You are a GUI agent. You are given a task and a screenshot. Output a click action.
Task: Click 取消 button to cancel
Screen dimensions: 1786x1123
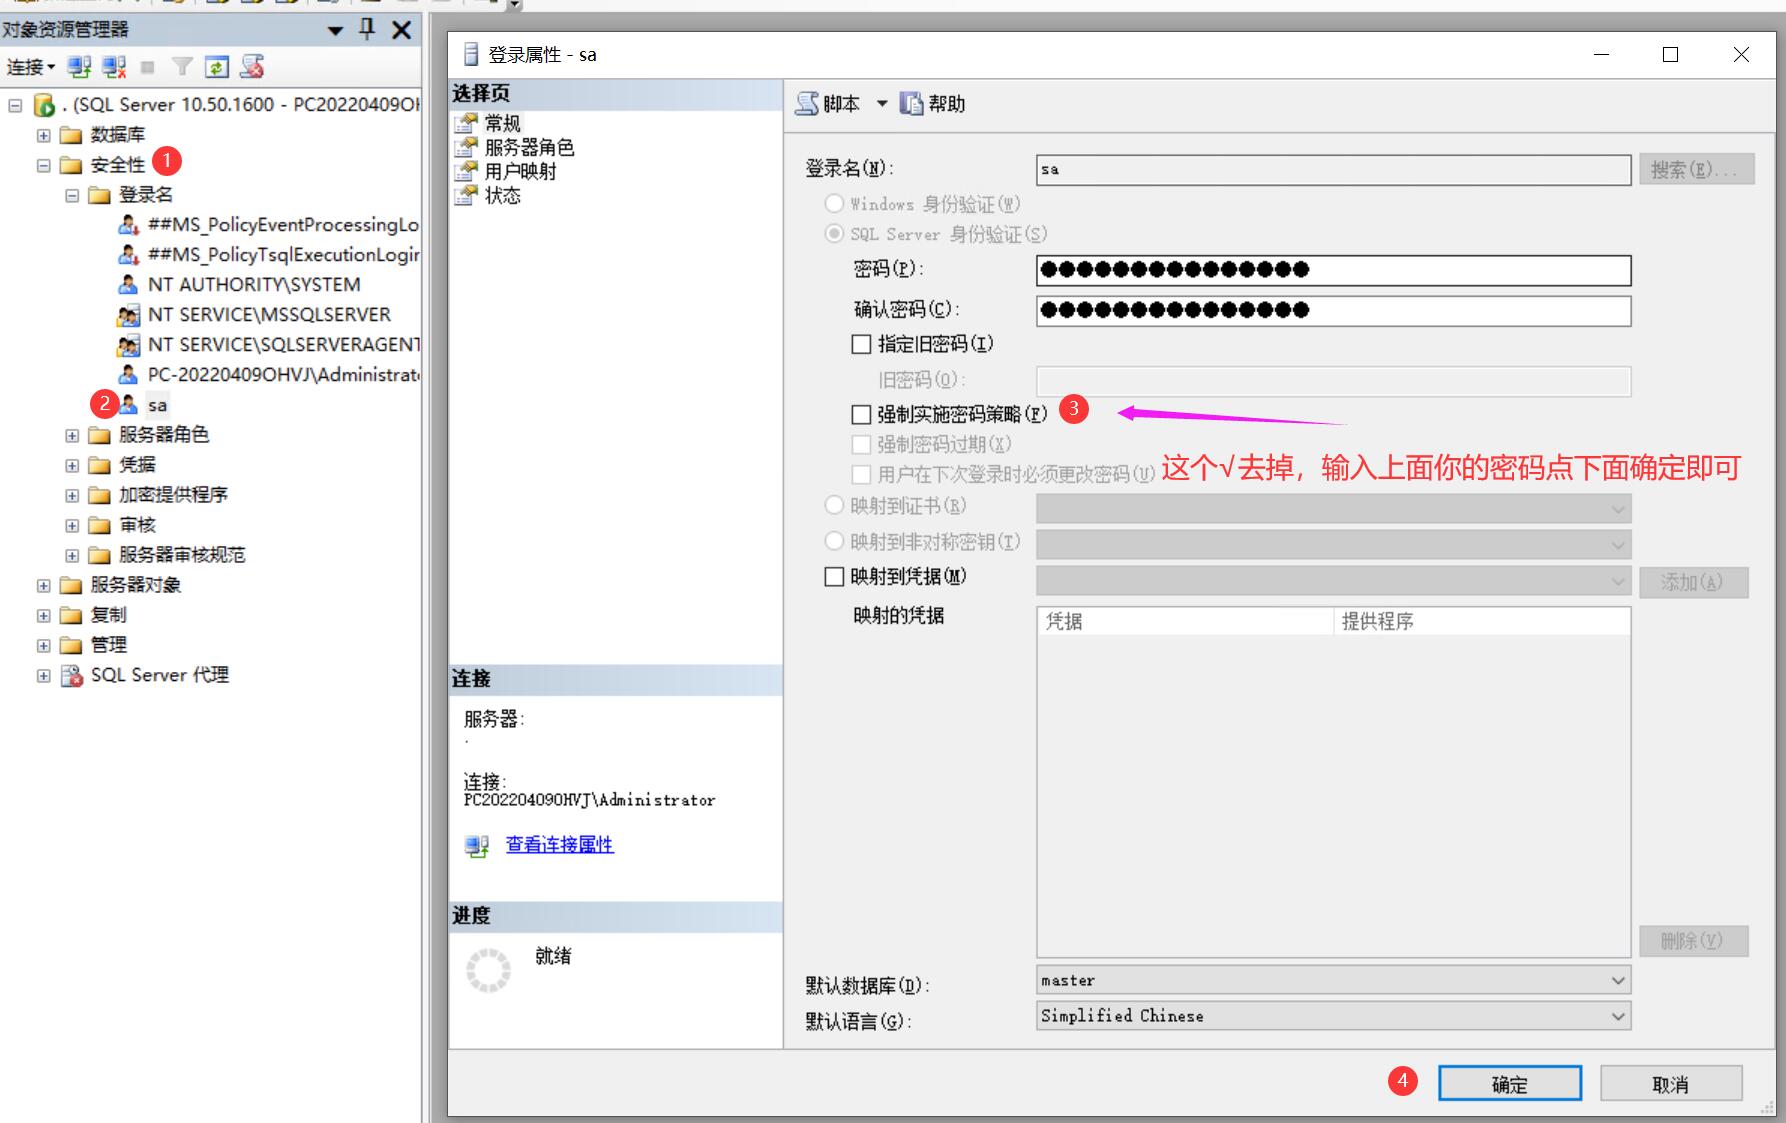pyautogui.click(x=1670, y=1084)
